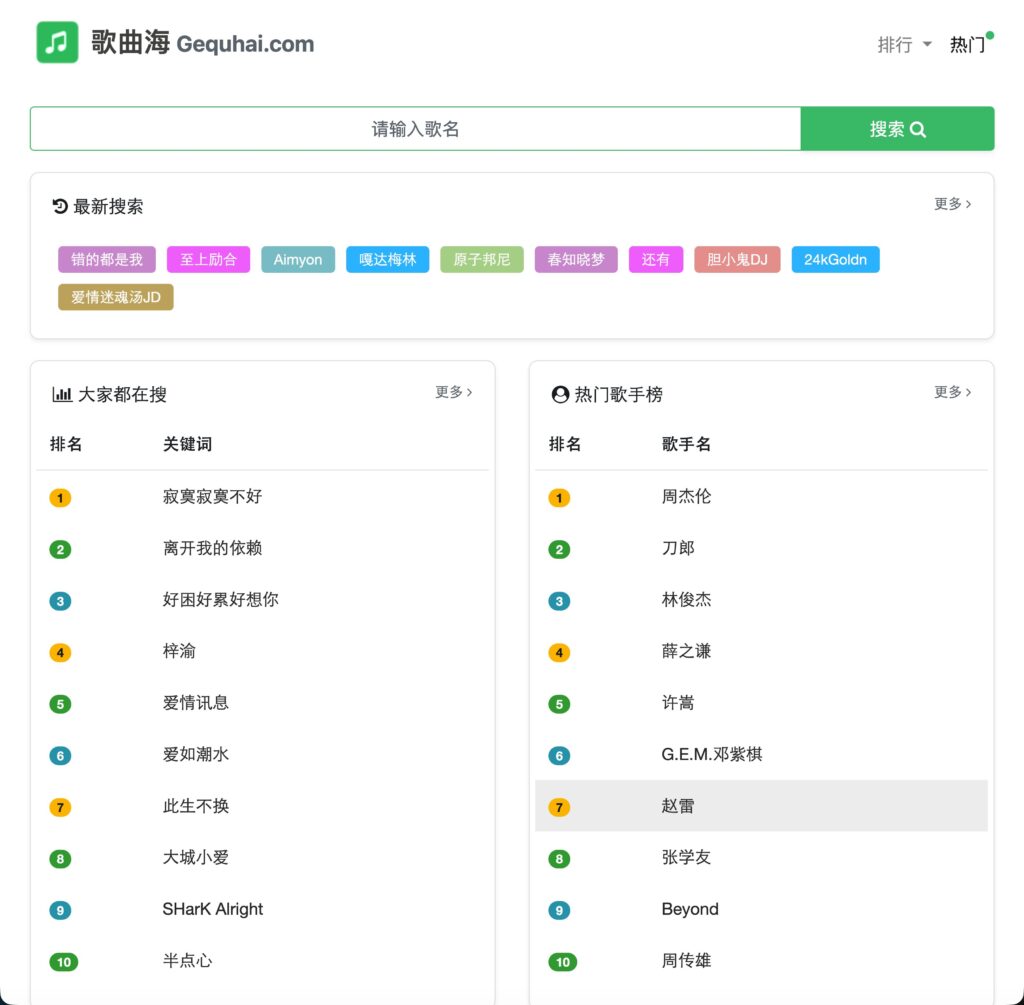The height and width of the screenshot is (1005, 1024).
Task: Click the bar chart icon beside 大家都在搜
Action: [x=62, y=394]
